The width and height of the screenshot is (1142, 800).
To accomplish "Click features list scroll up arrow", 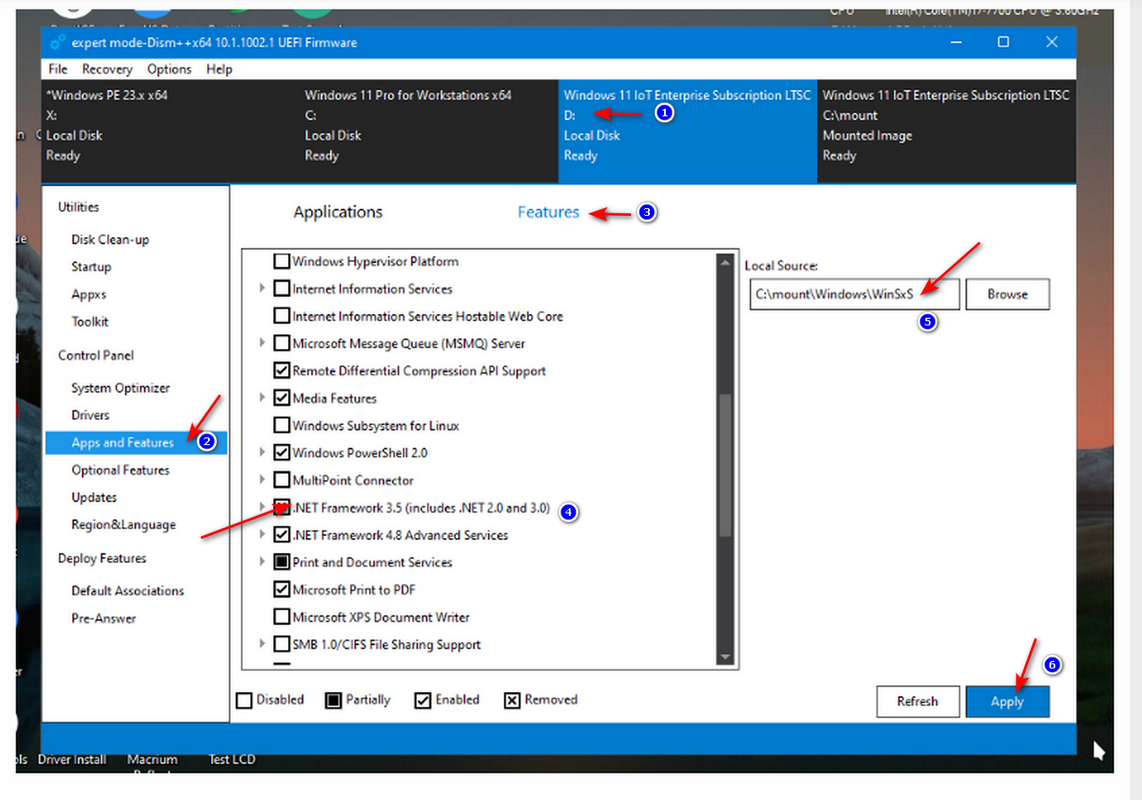I will 725,262.
